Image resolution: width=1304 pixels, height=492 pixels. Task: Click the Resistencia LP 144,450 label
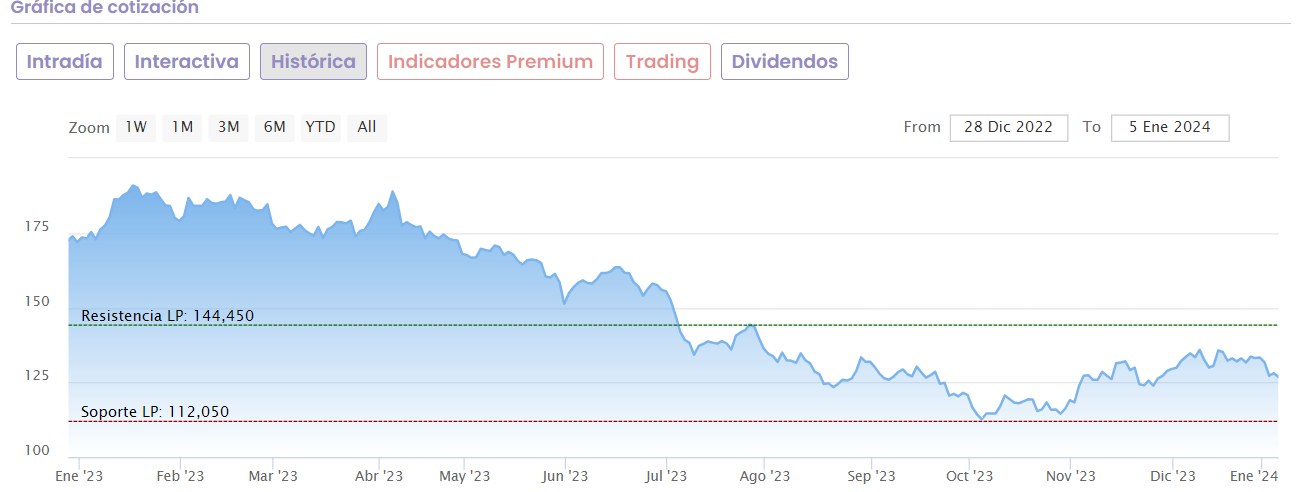168,316
